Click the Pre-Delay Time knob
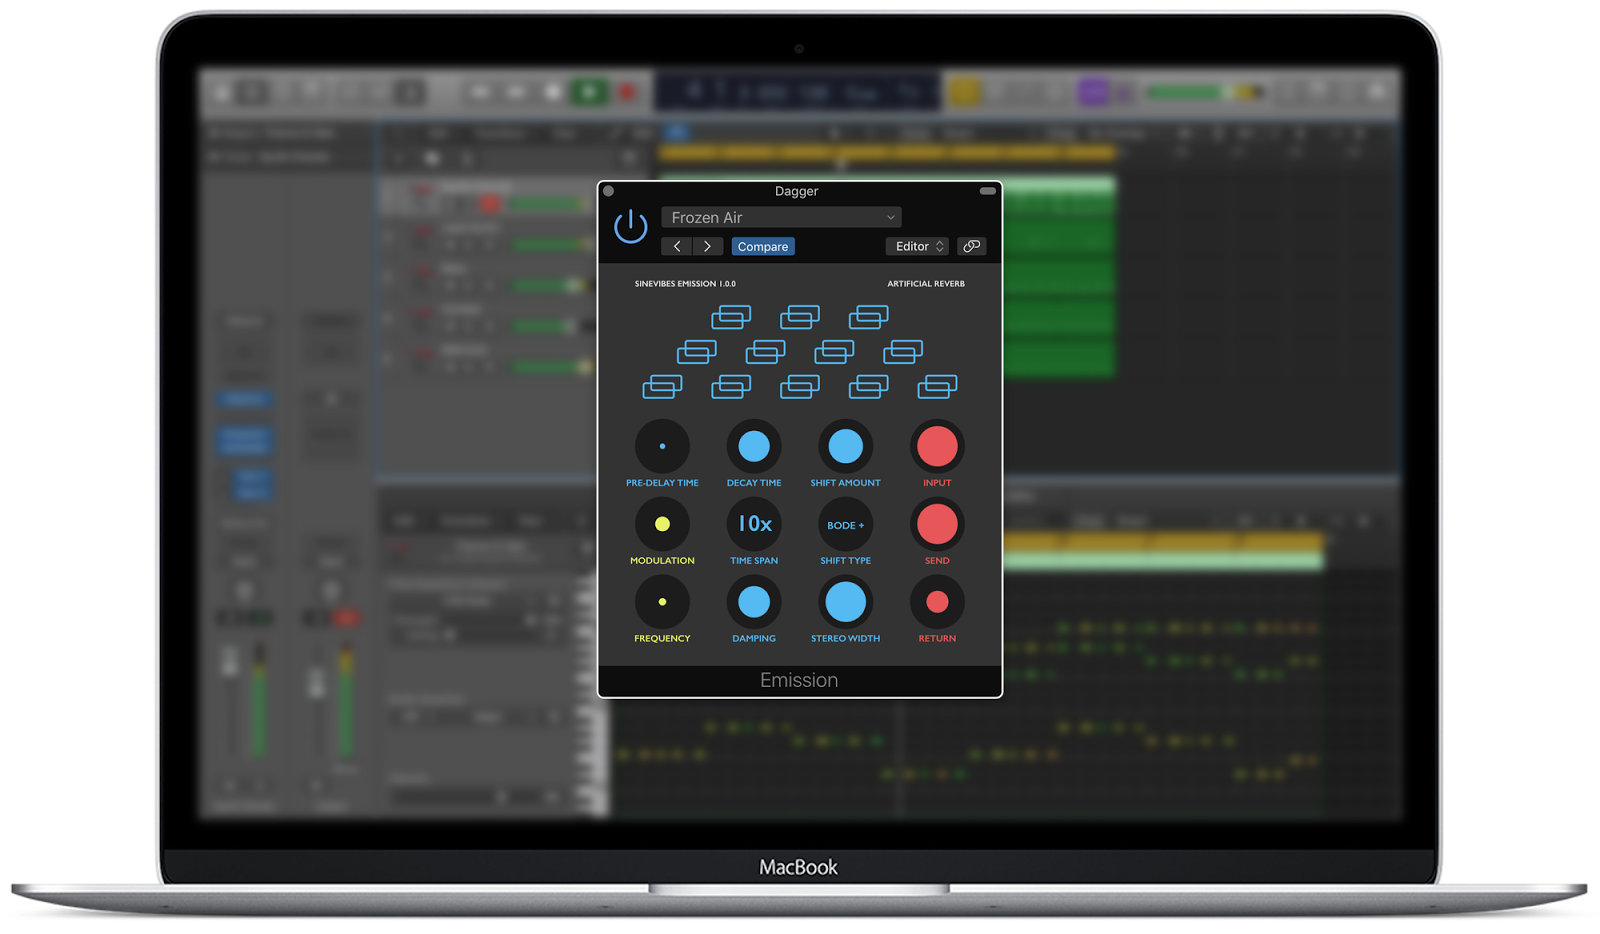This screenshot has width=1600, height=934. (x=662, y=446)
